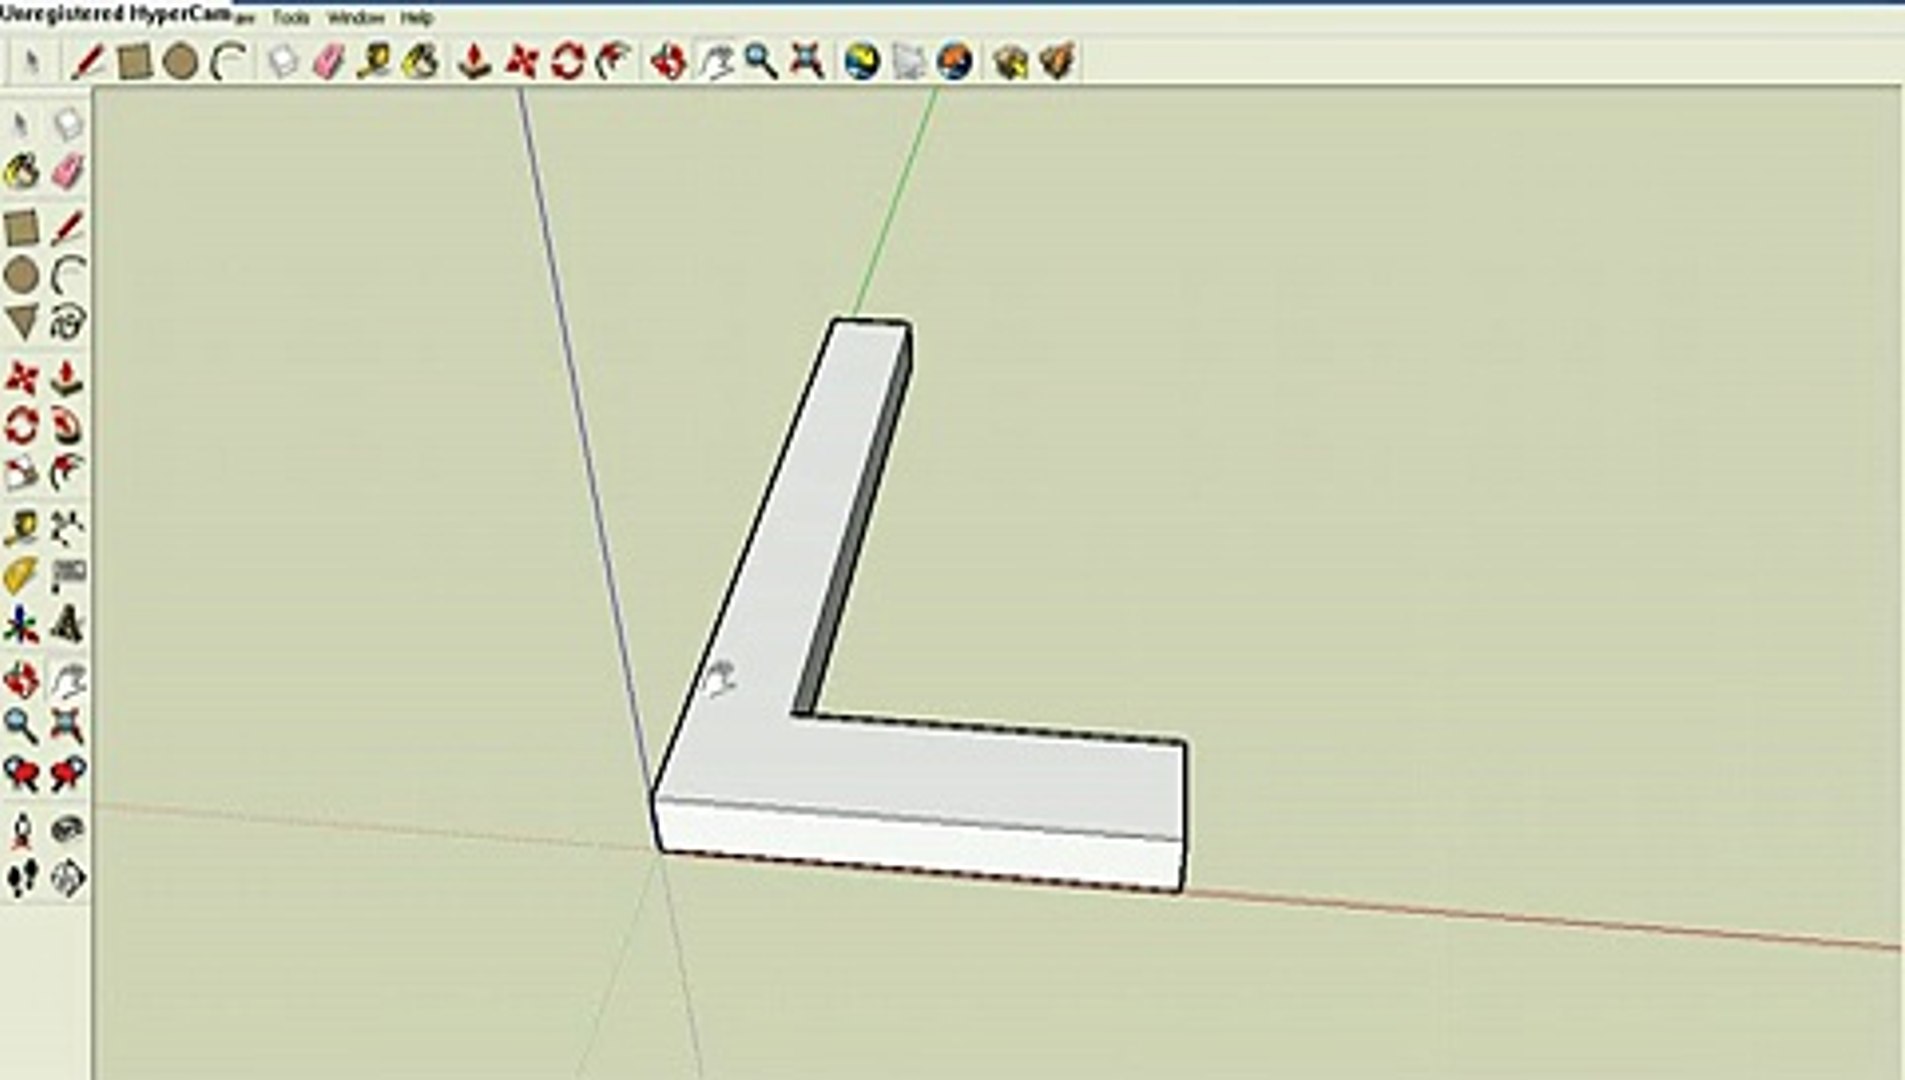Click the Get Current View globe icon
This screenshot has height=1080, width=1905.
pyautogui.click(x=861, y=62)
